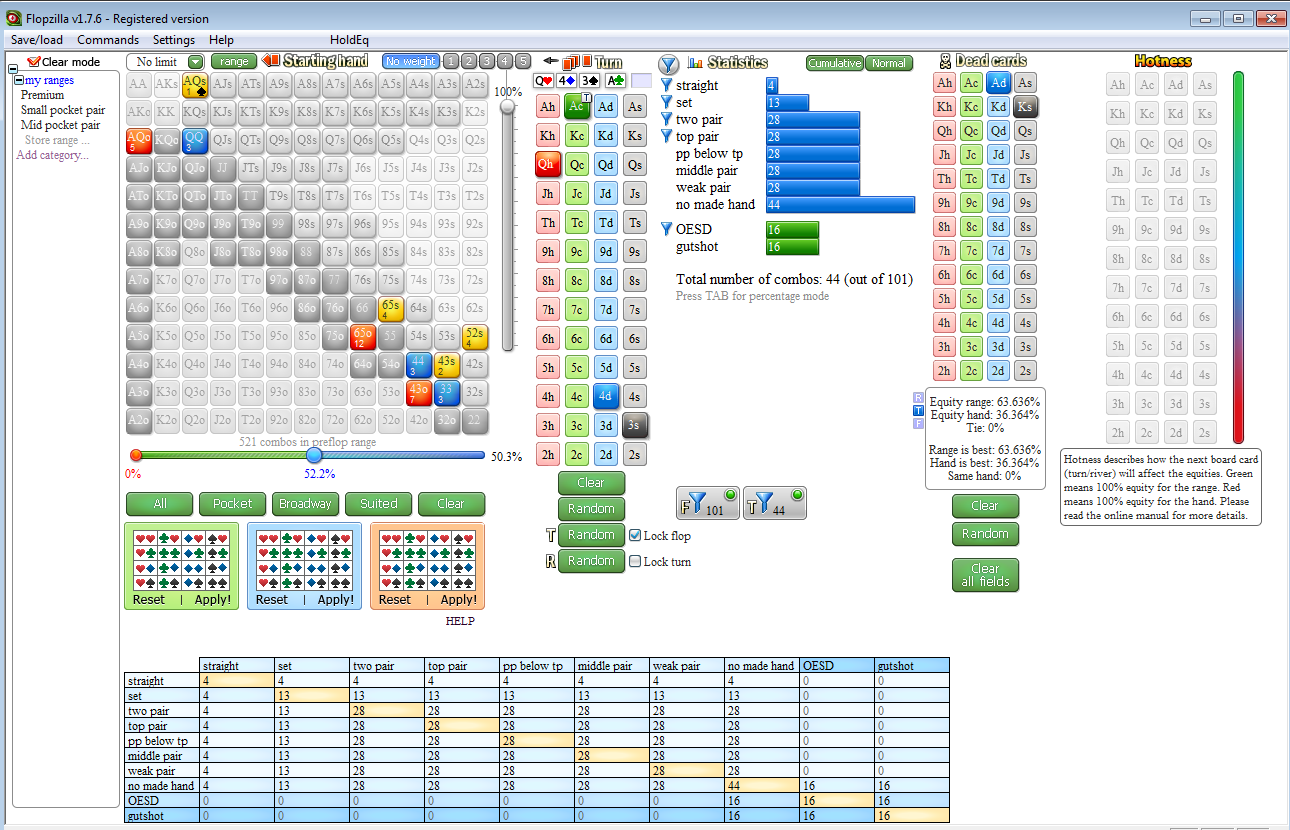Image resolution: width=1290 pixels, height=830 pixels.
Task: Switch statistics to Normal mode
Action: tap(888, 63)
